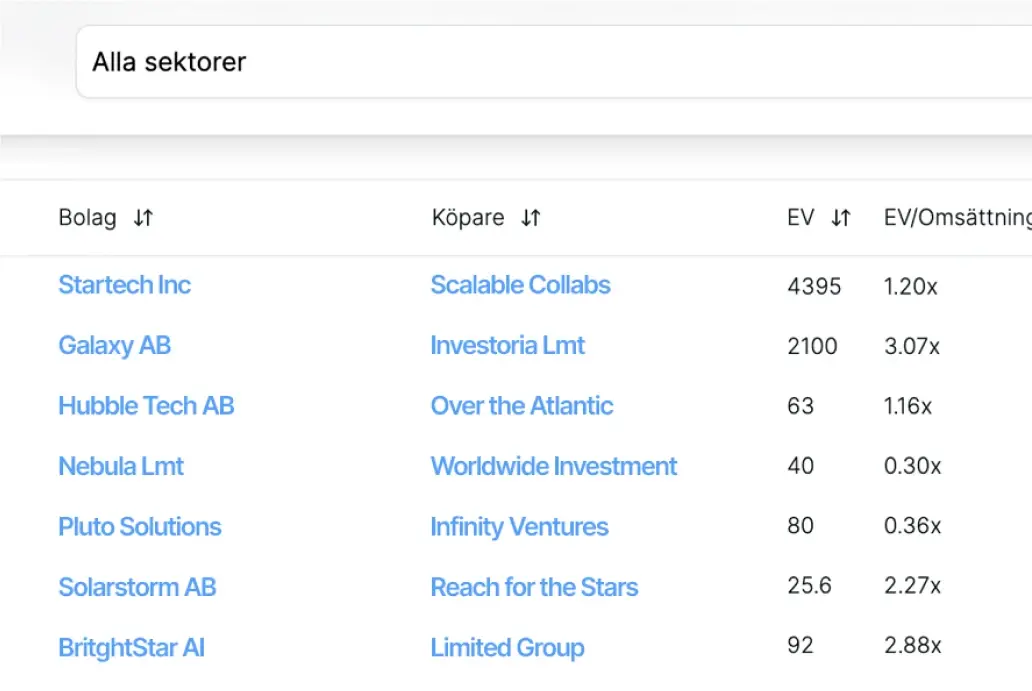1032x691 pixels.
Task: View Nebula Lmt company details
Action: (x=121, y=466)
